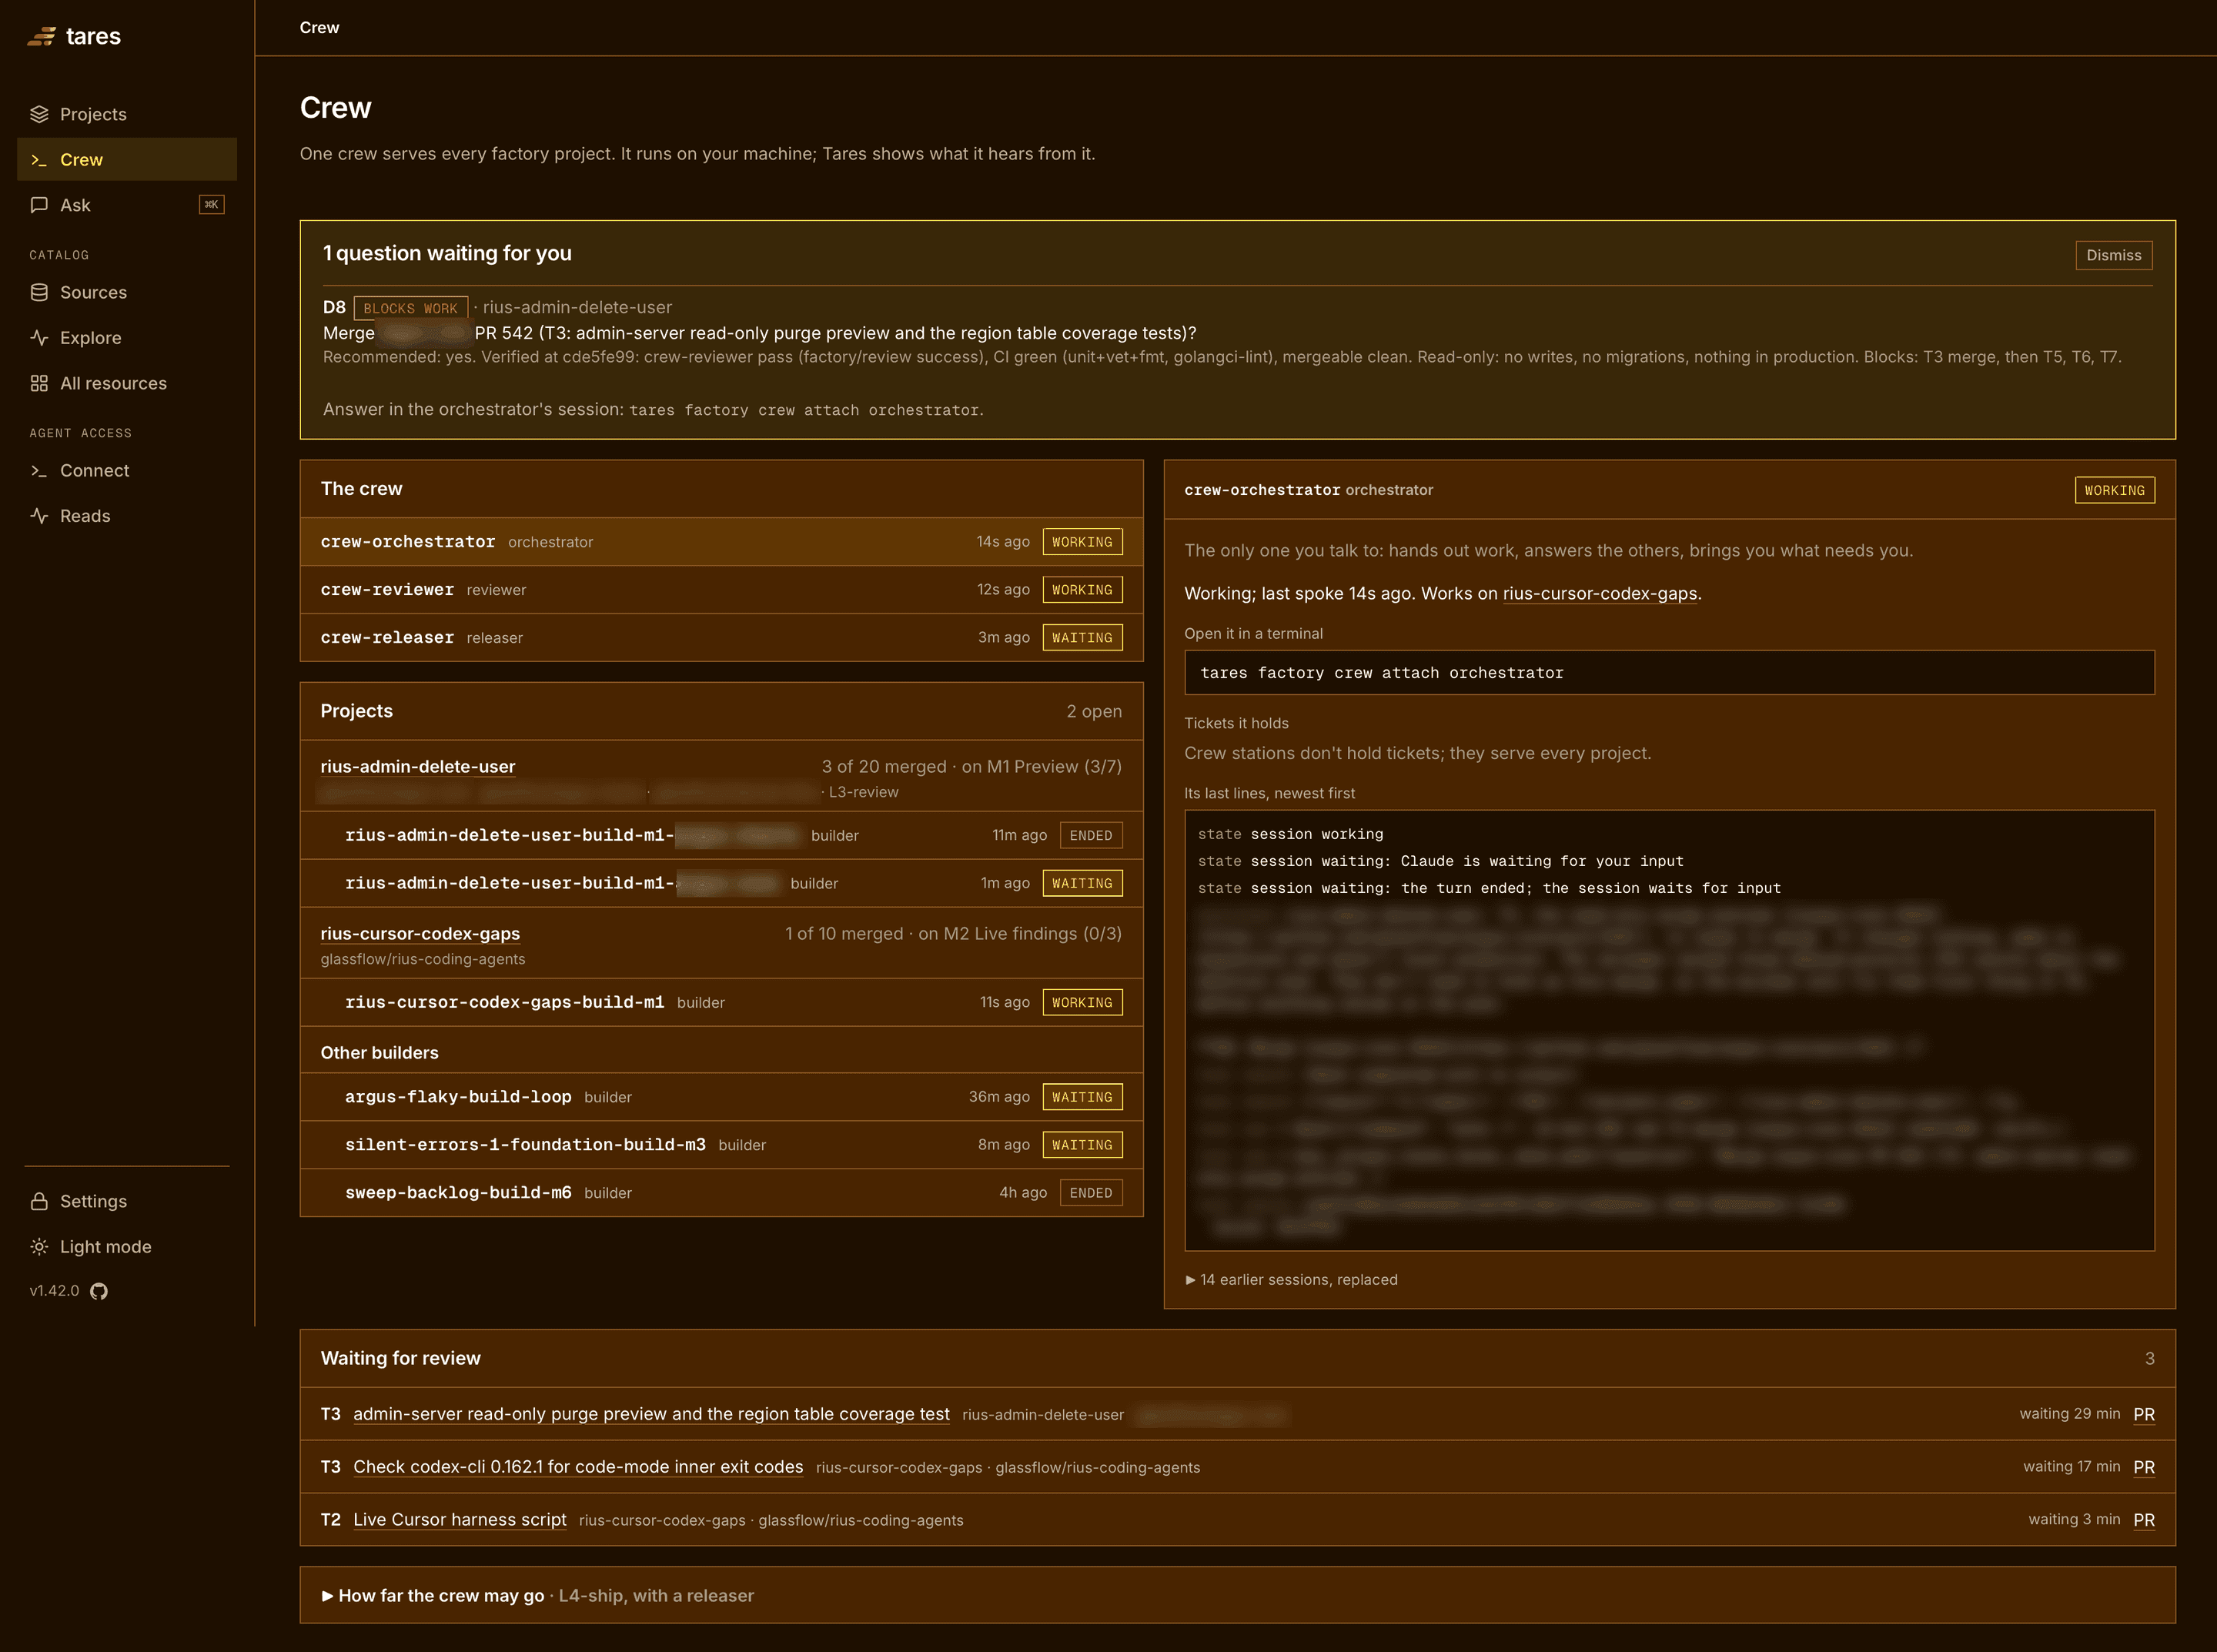2217x1652 pixels.
Task: Select sweep-backlog-build-m6 builder row
Action: coord(721,1193)
